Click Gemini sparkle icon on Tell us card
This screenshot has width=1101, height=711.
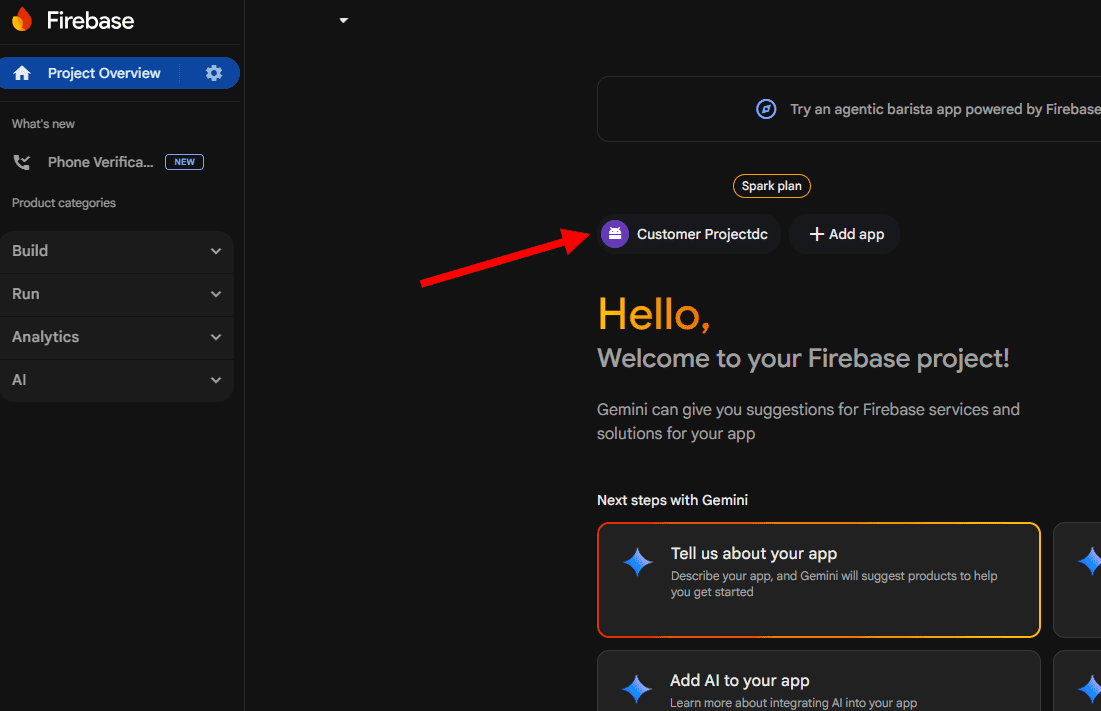(638, 562)
